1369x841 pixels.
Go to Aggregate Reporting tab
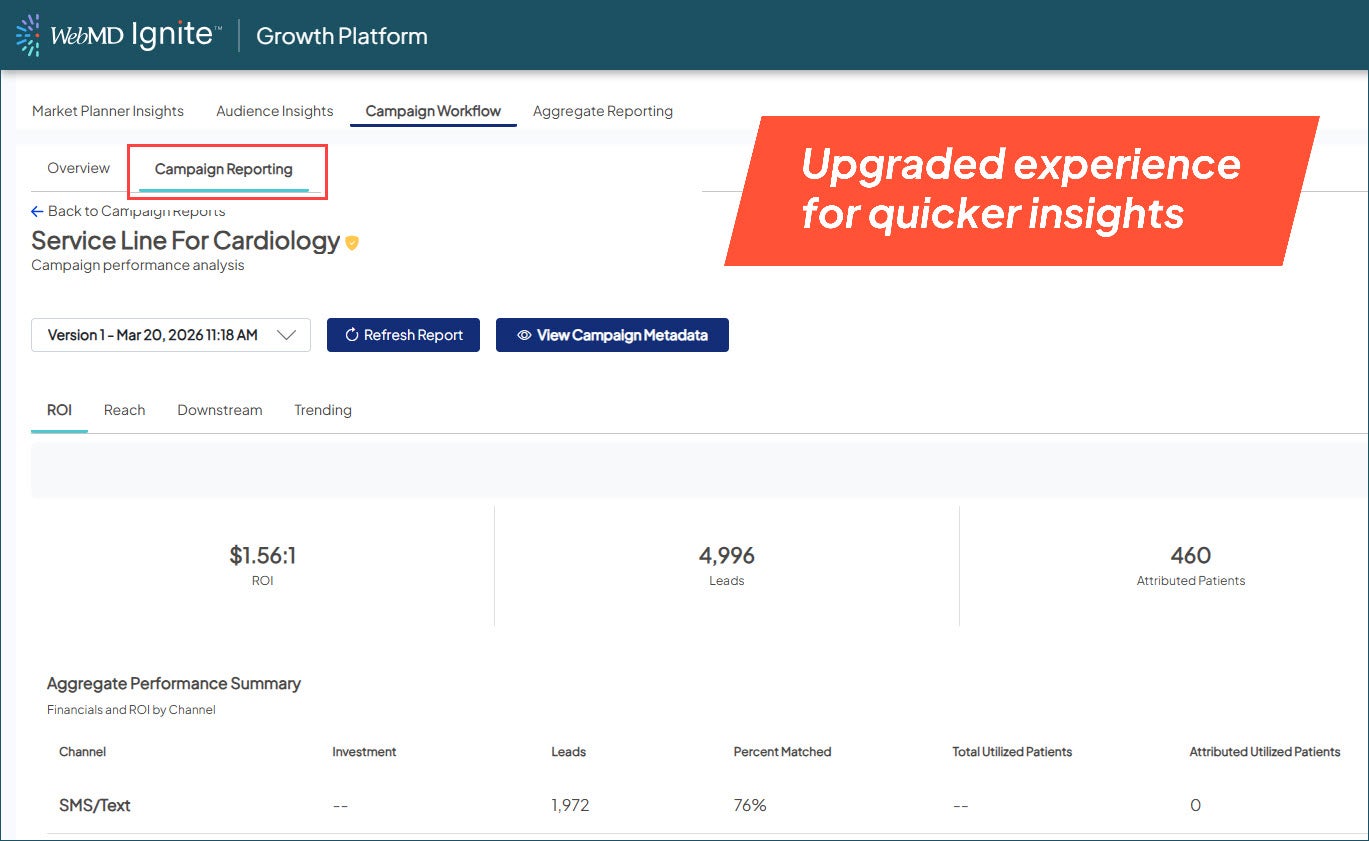[x=602, y=111]
